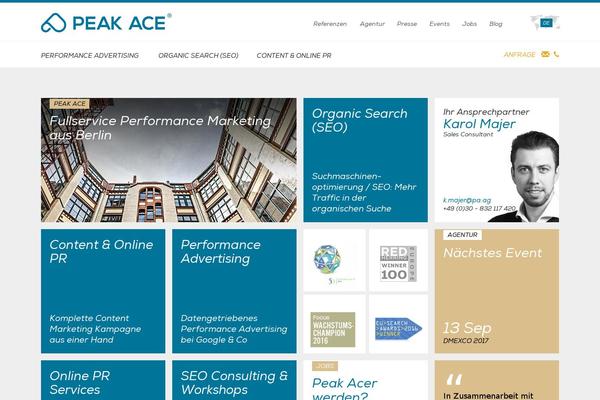Open the quote tile 'In Zusammenarbeit mit'
Viewport: 600px width, 400px height.
pyautogui.click(x=497, y=380)
